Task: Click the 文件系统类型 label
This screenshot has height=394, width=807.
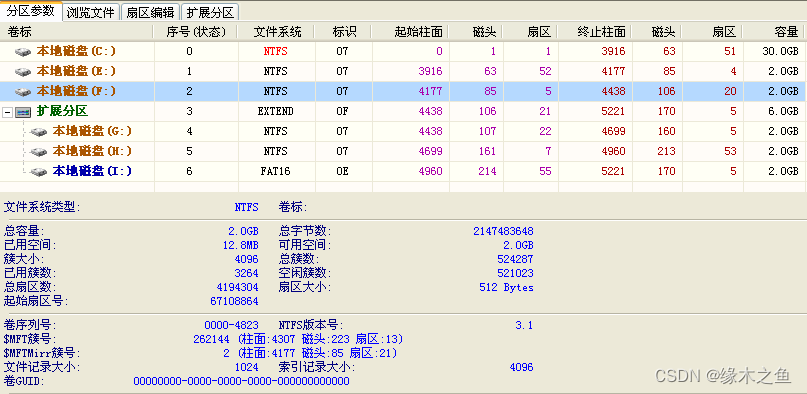Action: [42, 208]
